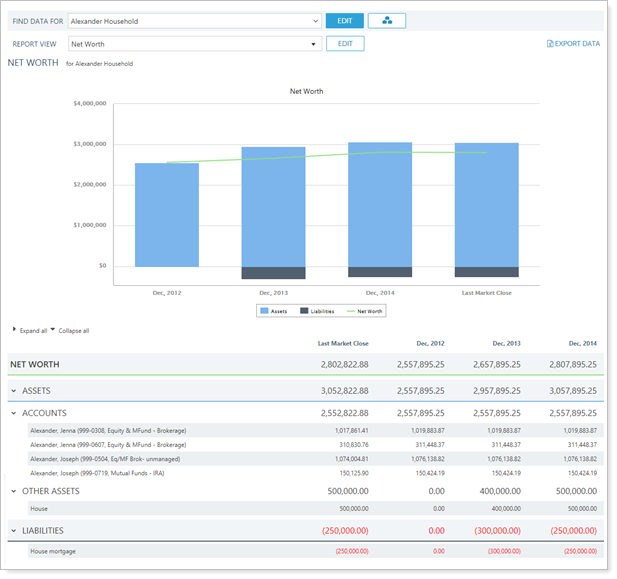Toggle Assets series in chart legend

pyautogui.click(x=273, y=311)
